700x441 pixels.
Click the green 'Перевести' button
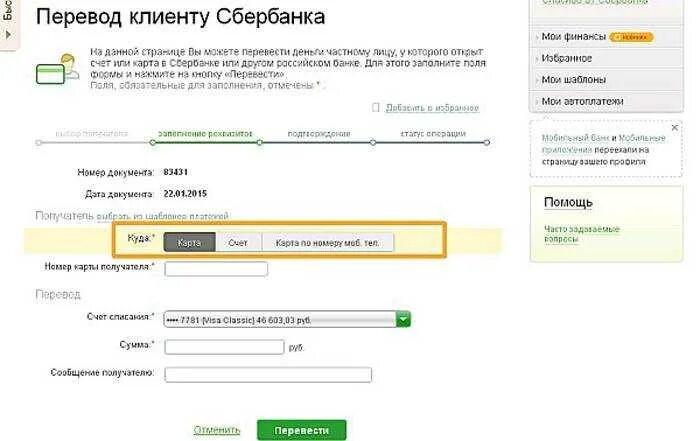301,430
